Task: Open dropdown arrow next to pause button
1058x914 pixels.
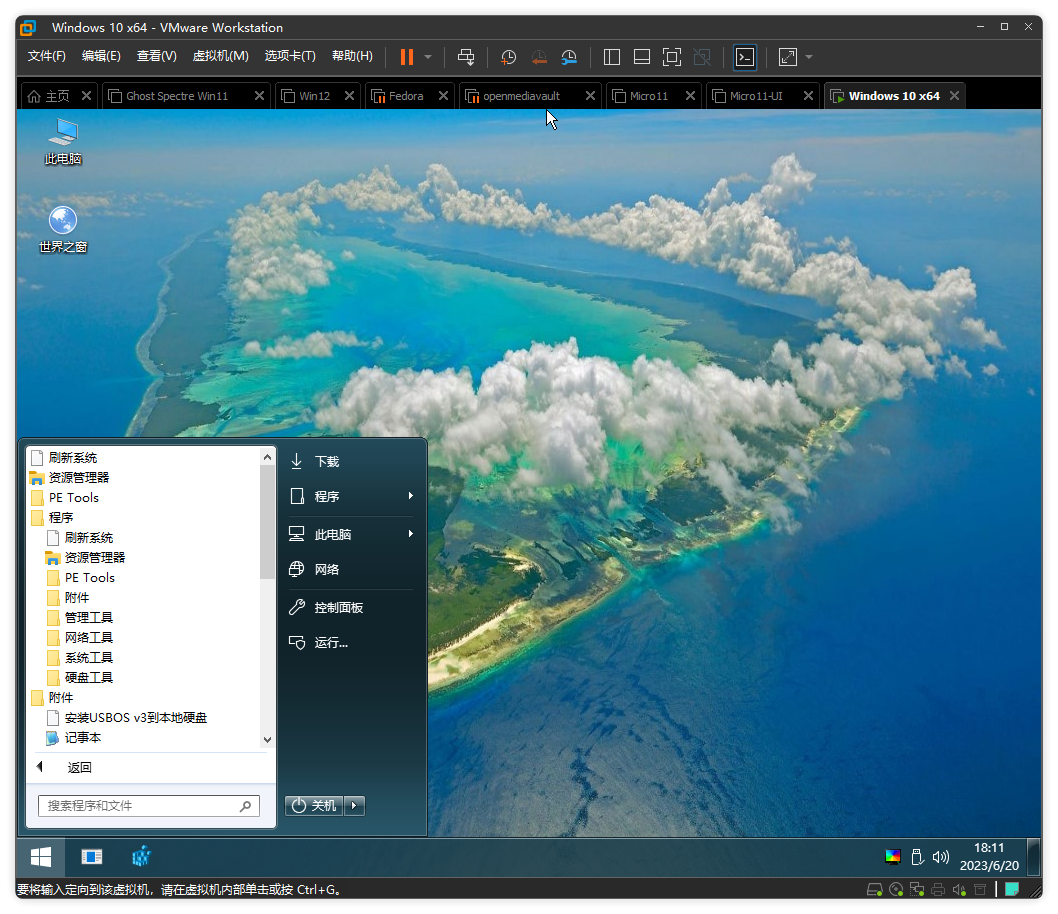Action: tap(428, 57)
